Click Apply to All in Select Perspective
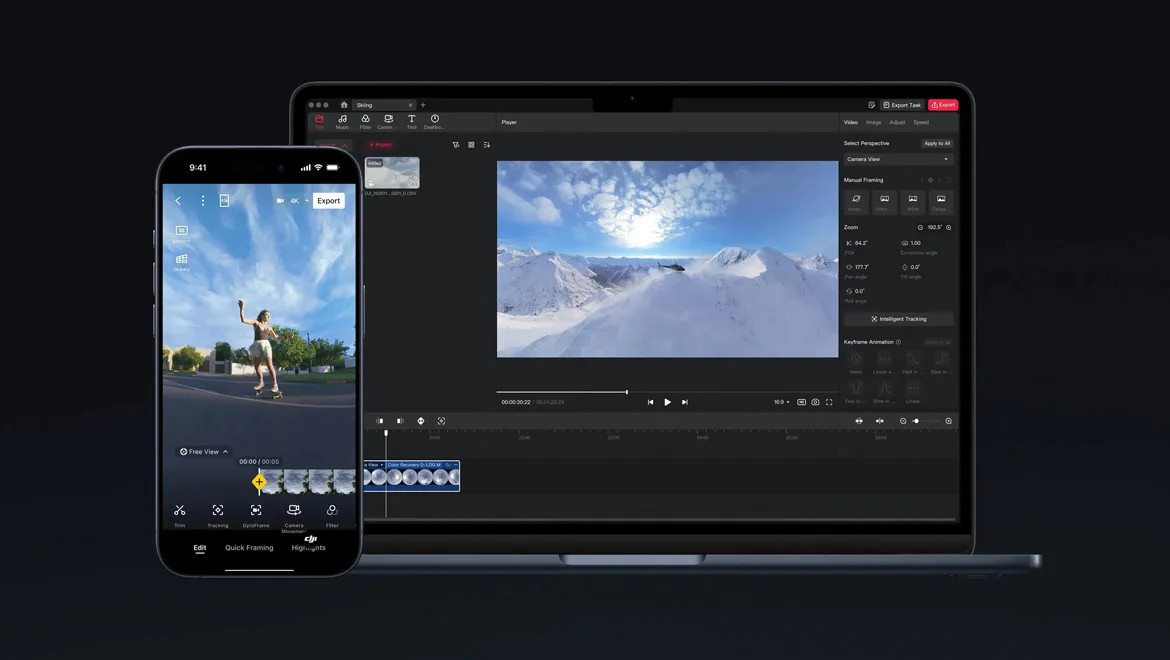The image size is (1170, 660). tap(937, 143)
